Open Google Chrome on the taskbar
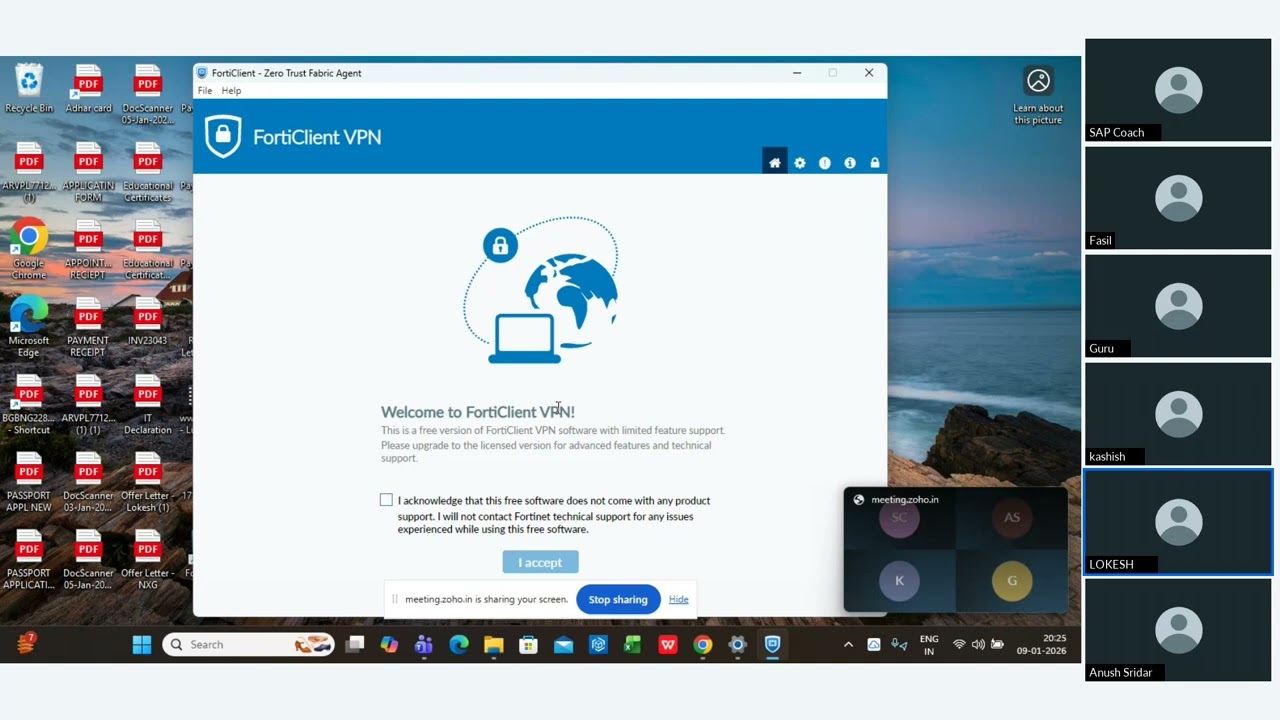 (x=703, y=645)
